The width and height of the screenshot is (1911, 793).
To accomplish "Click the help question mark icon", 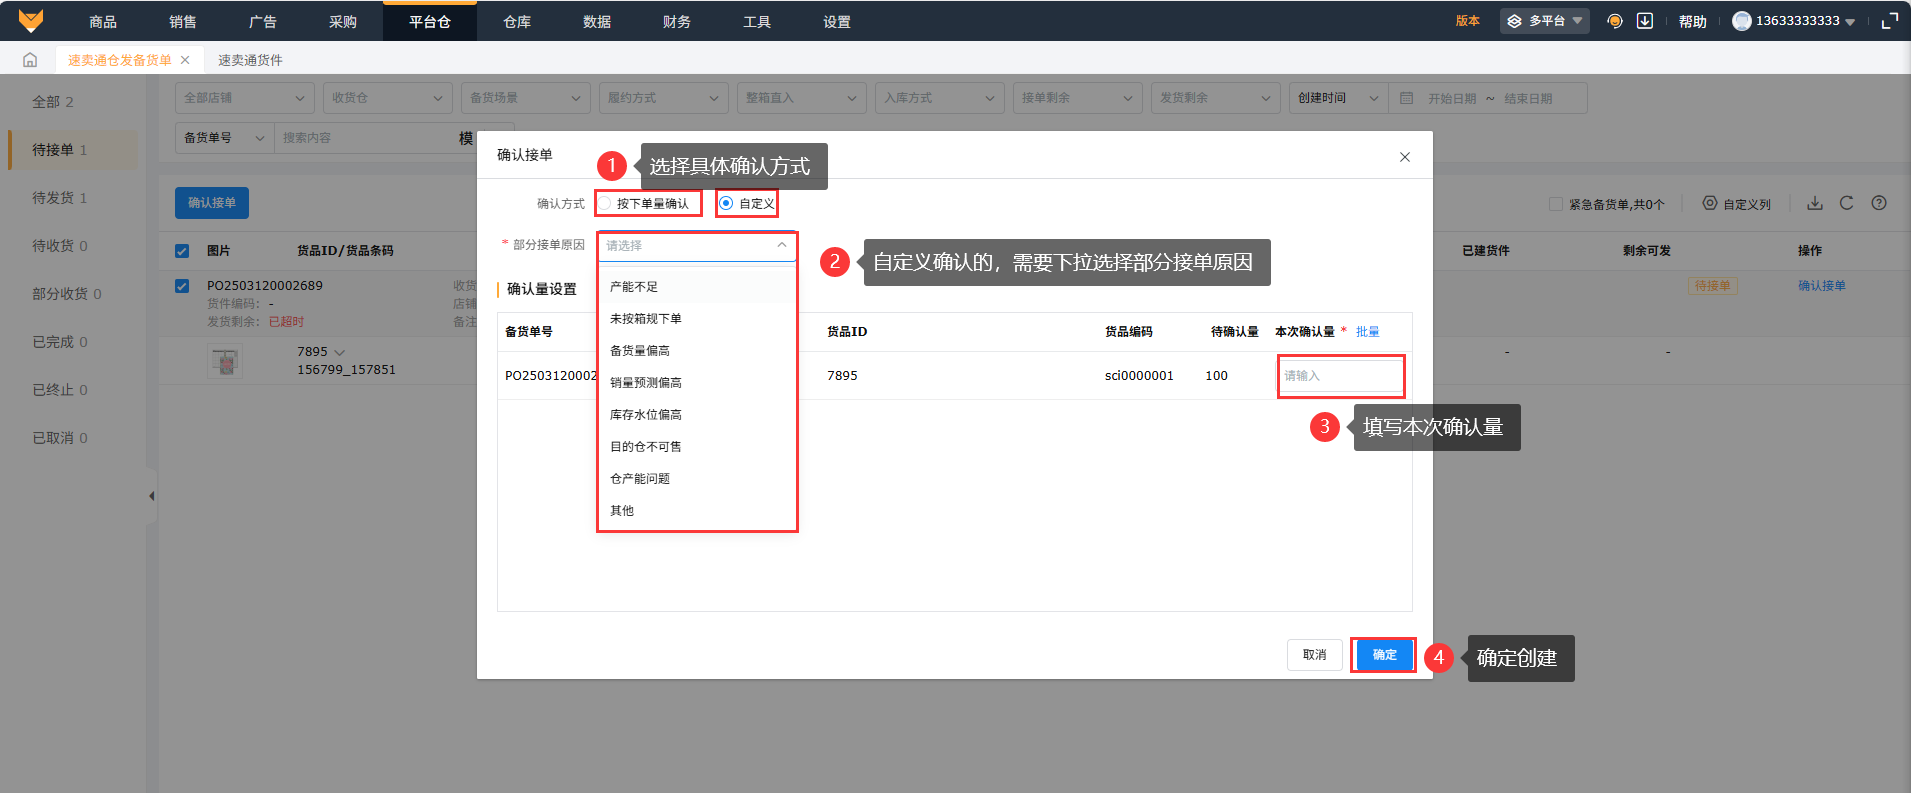I will click(1879, 203).
